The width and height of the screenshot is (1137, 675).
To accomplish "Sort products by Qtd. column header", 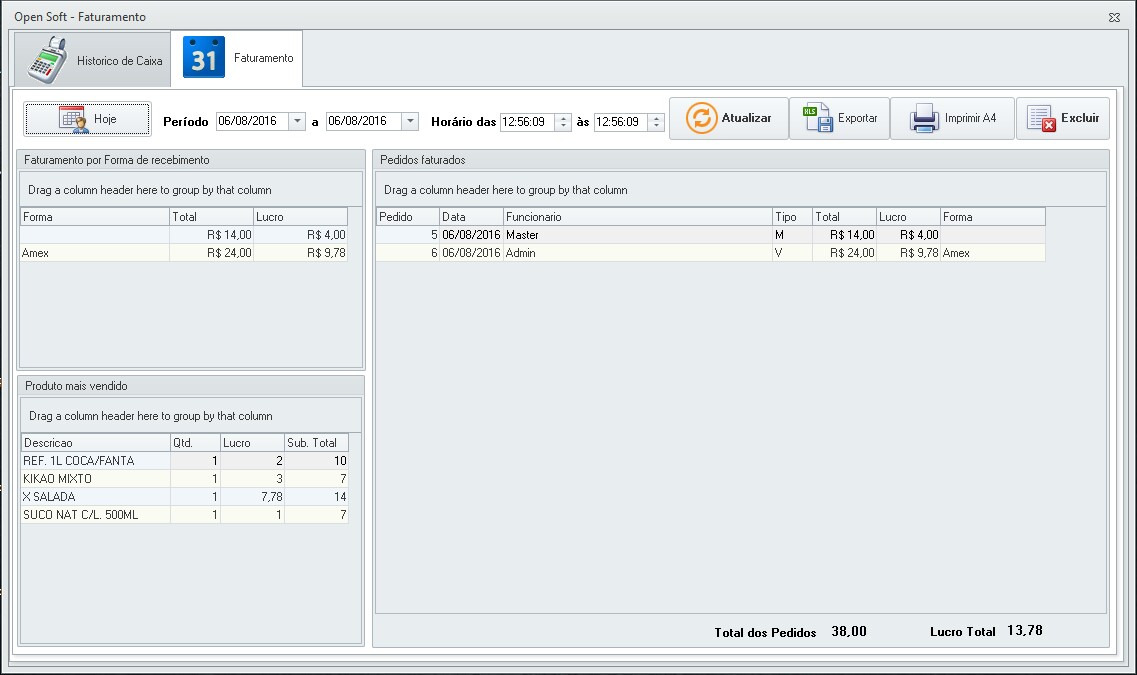I will click(195, 443).
